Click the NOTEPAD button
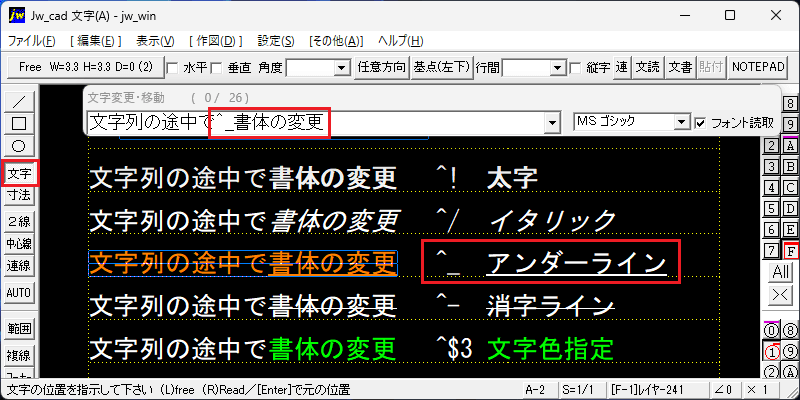 coord(758,67)
